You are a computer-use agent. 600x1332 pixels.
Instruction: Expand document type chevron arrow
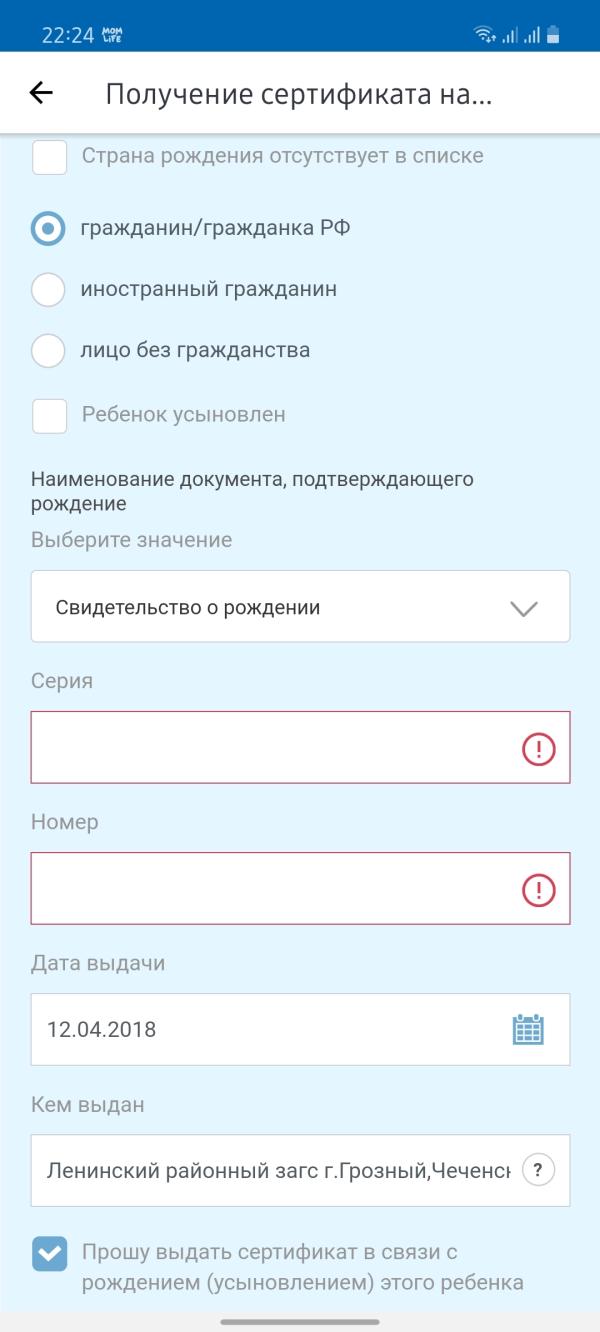point(524,608)
